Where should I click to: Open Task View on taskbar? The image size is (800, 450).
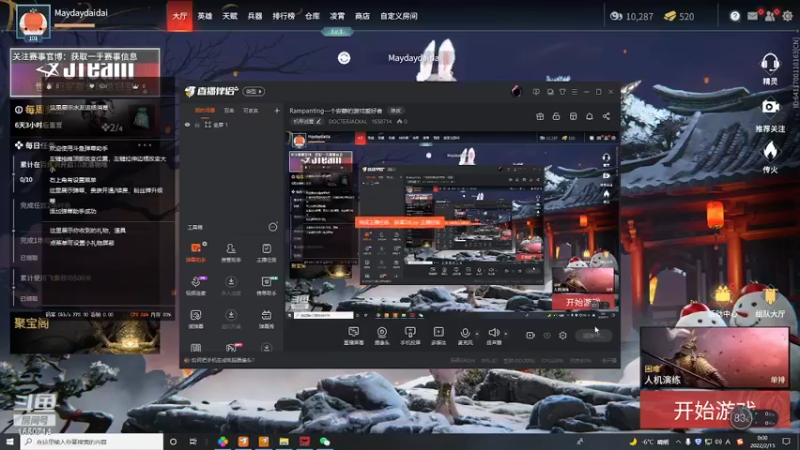(x=193, y=441)
